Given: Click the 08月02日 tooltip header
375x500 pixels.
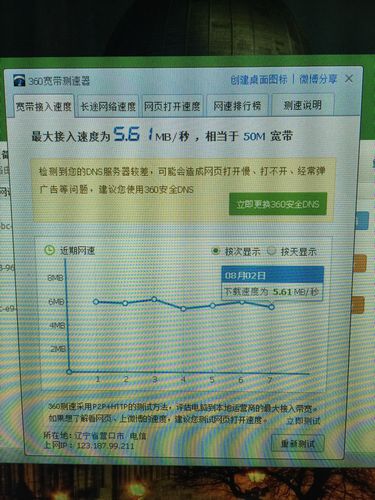Looking at the screenshot, I should [x=273, y=275].
